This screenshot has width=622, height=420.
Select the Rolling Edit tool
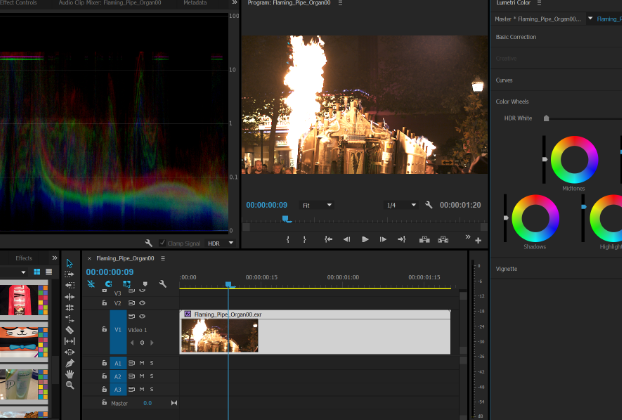(69, 307)
